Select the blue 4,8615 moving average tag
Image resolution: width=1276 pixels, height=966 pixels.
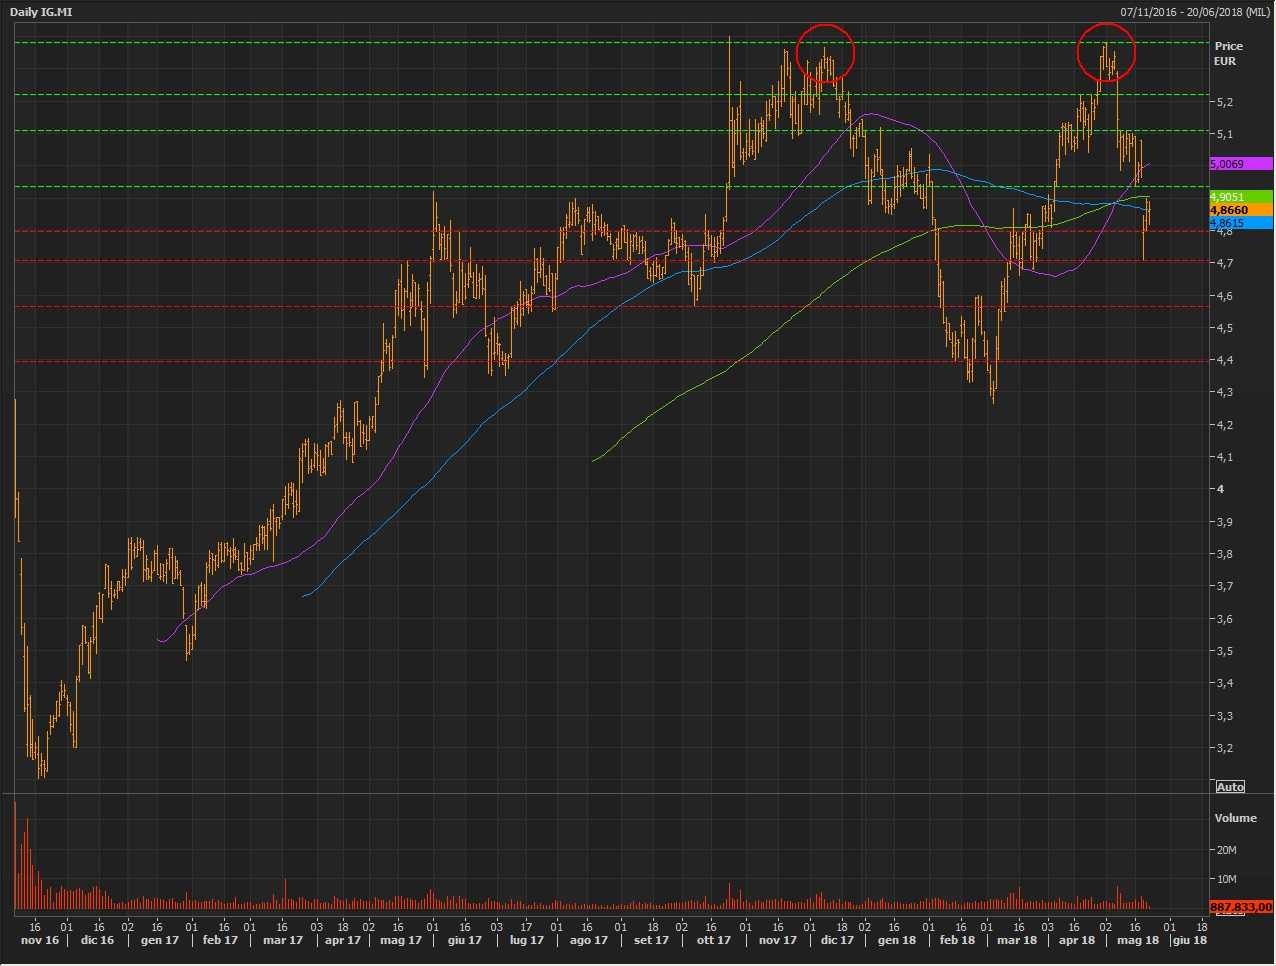[x=1241, y=223]
